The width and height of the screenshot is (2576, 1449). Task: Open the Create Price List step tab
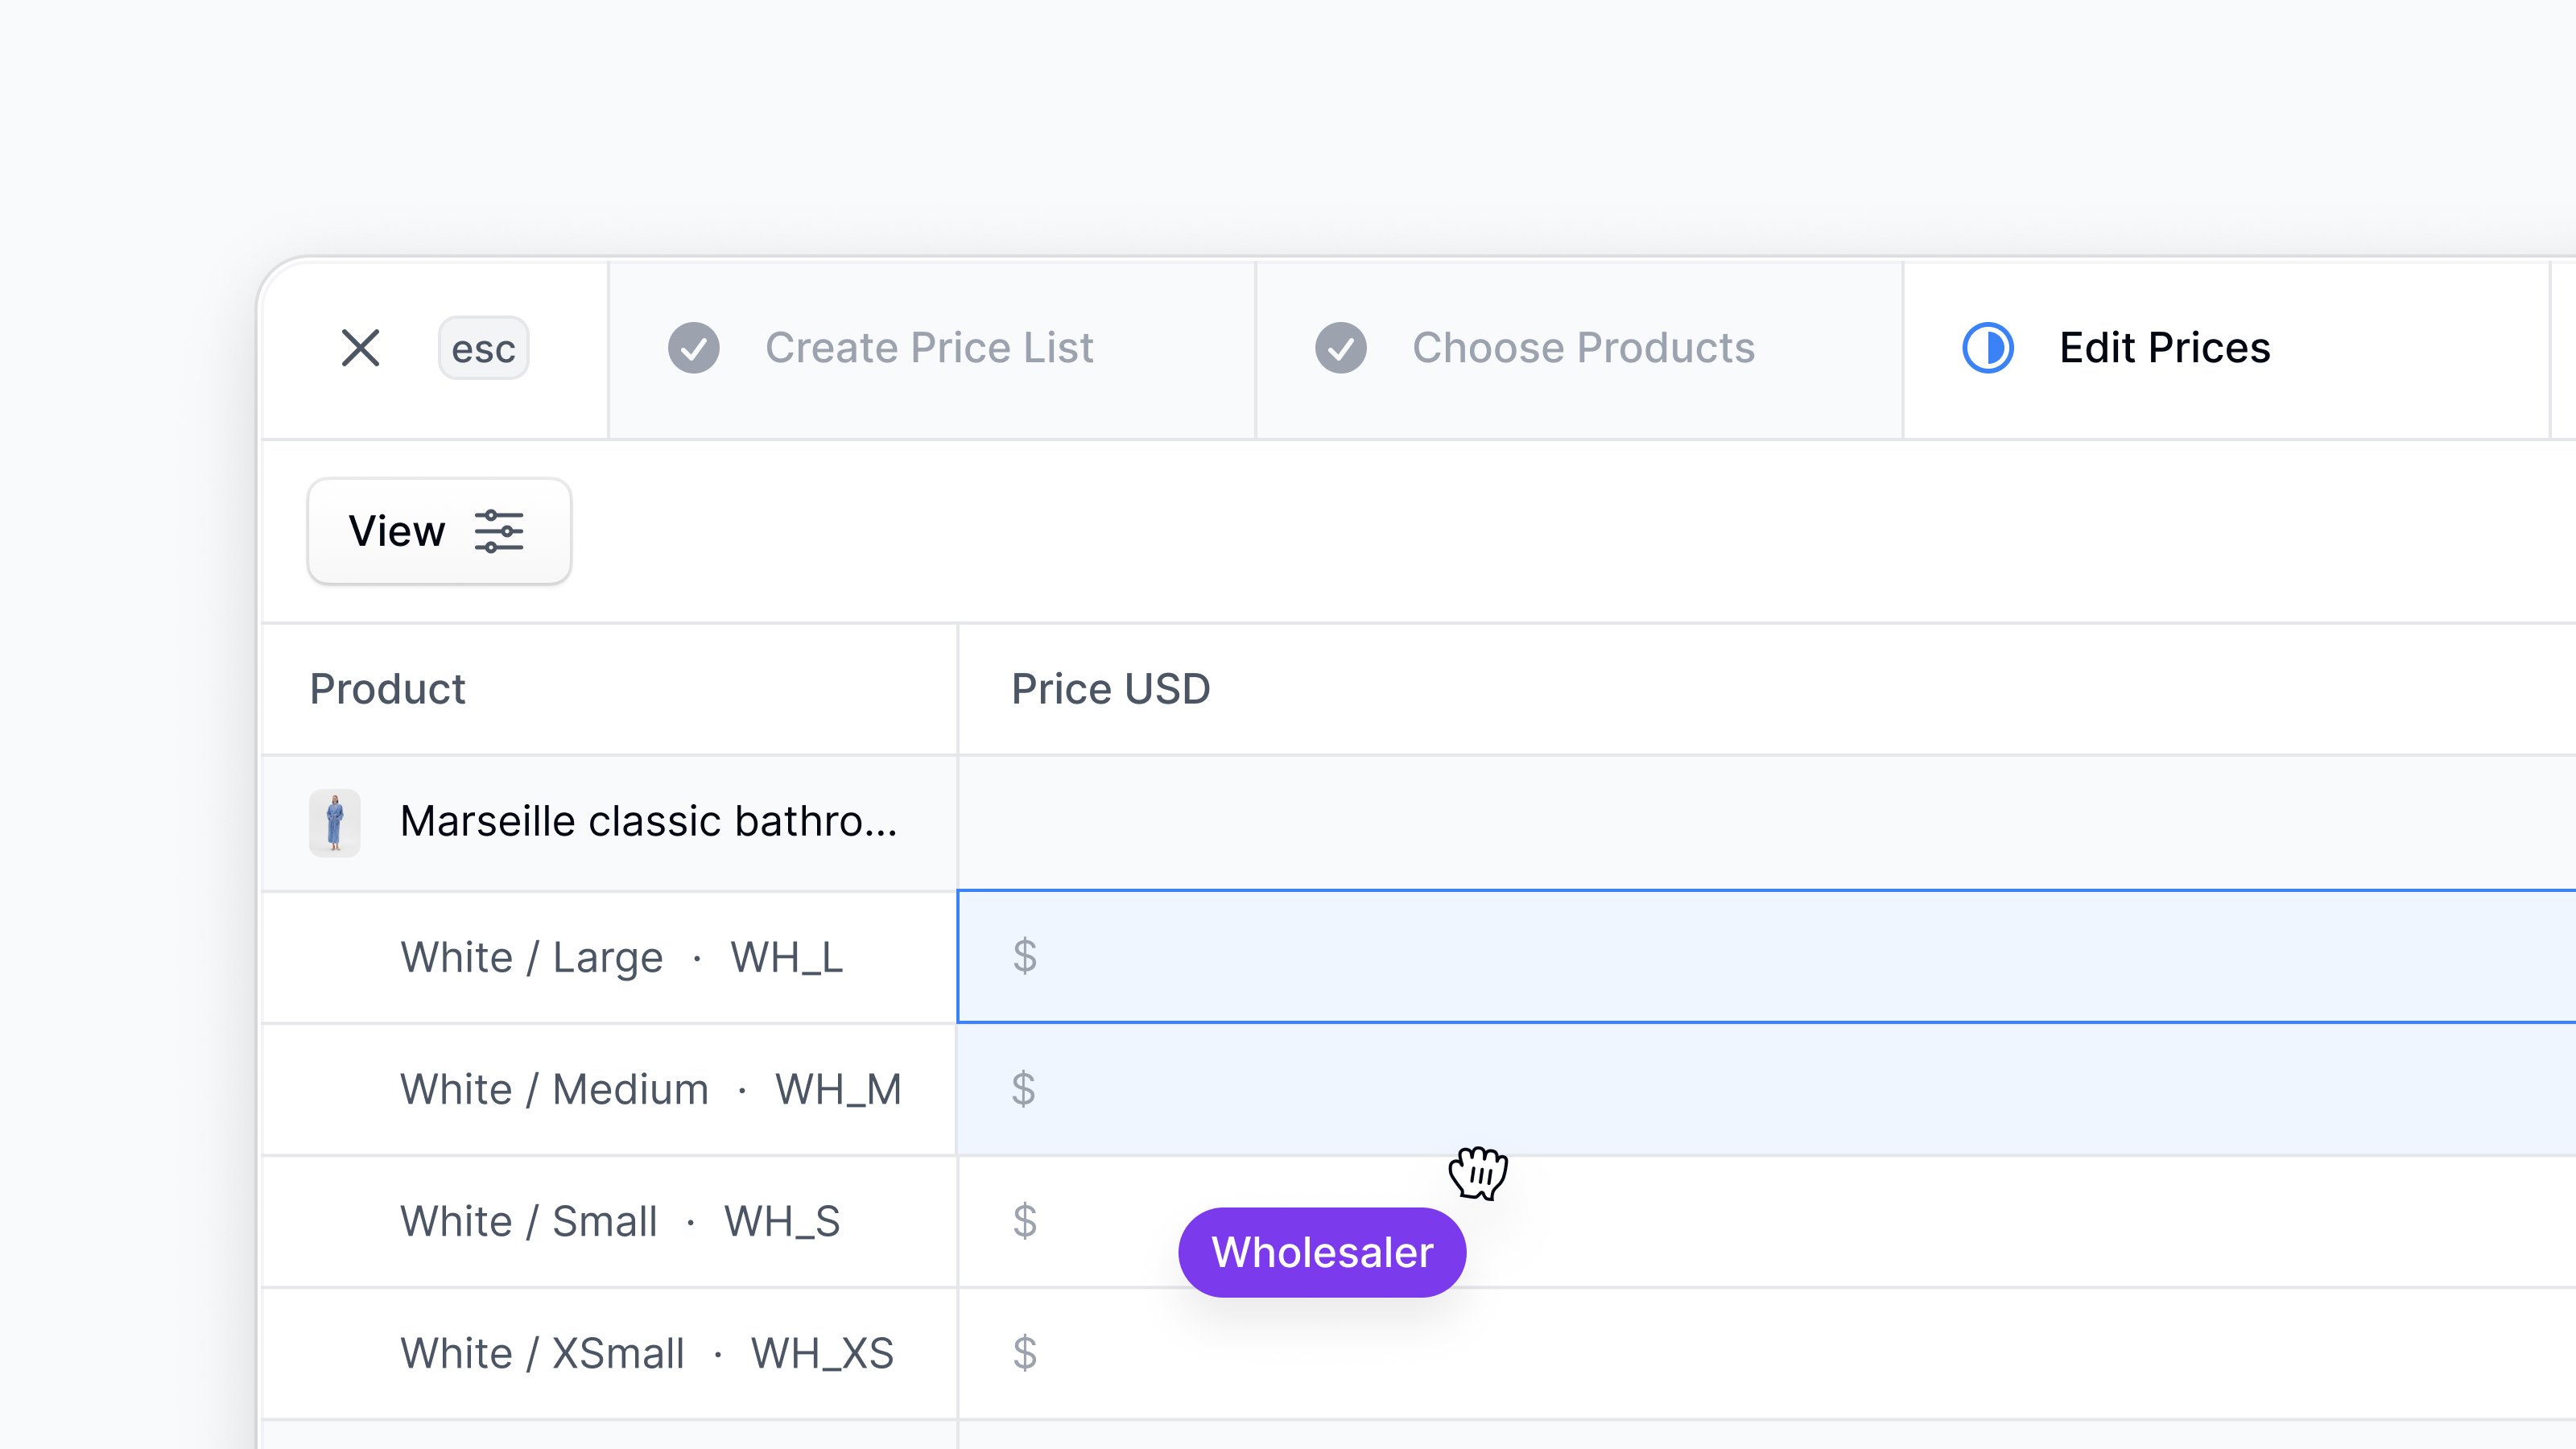coord(932,349)
